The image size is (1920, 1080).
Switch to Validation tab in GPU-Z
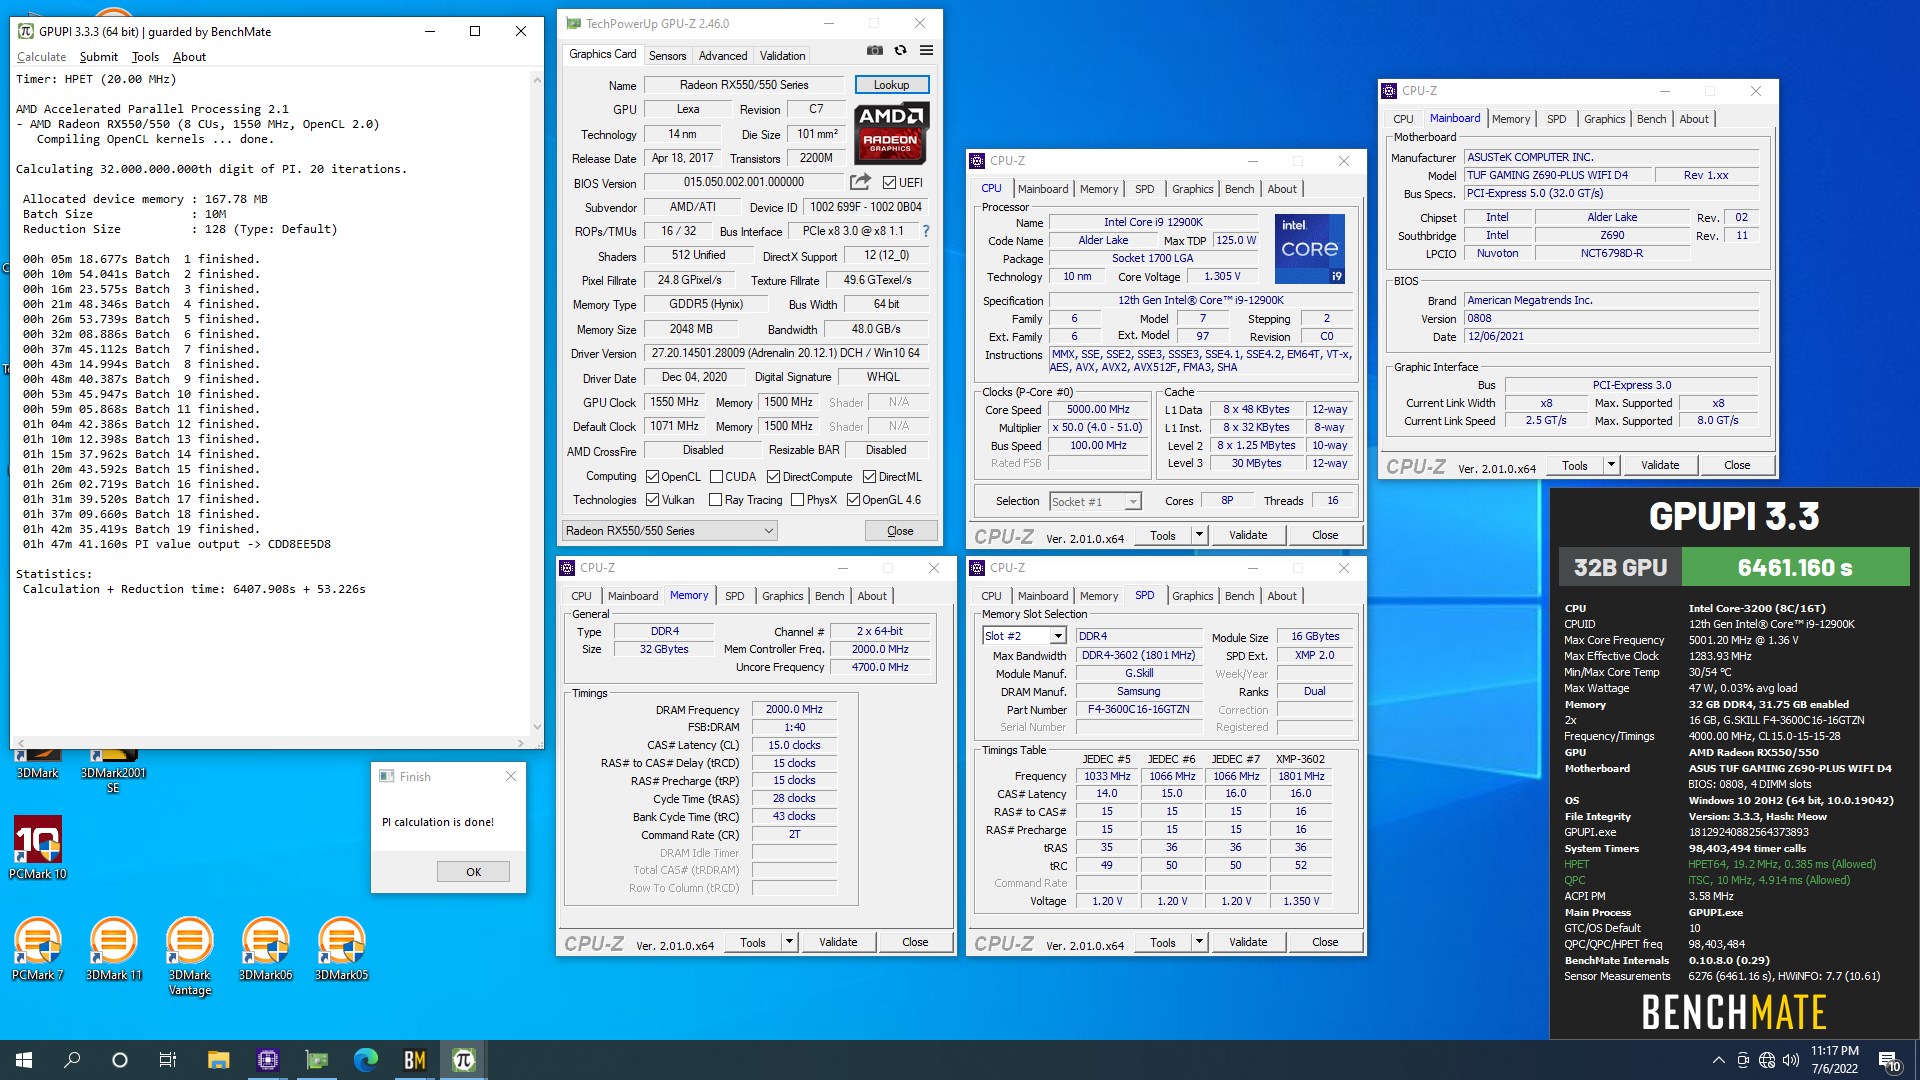tap(782, 56)
